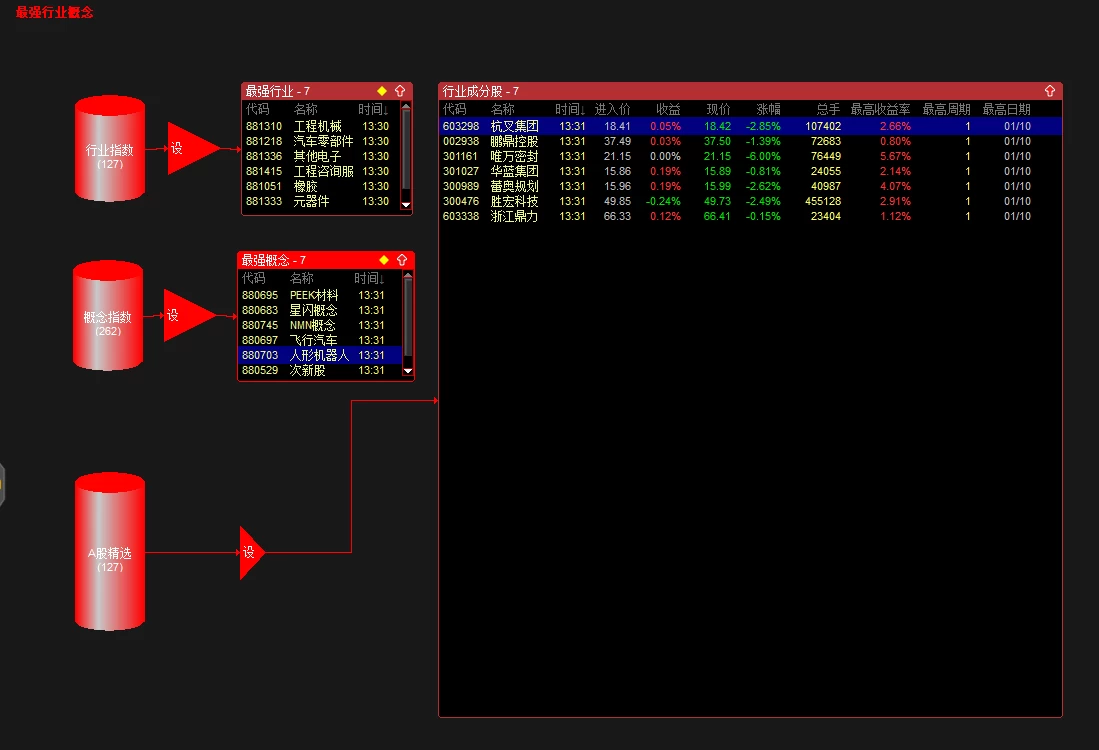1099x750 pixels.
Task: Sort 最强概念 list by 时间 column
Action: (369, 278)
